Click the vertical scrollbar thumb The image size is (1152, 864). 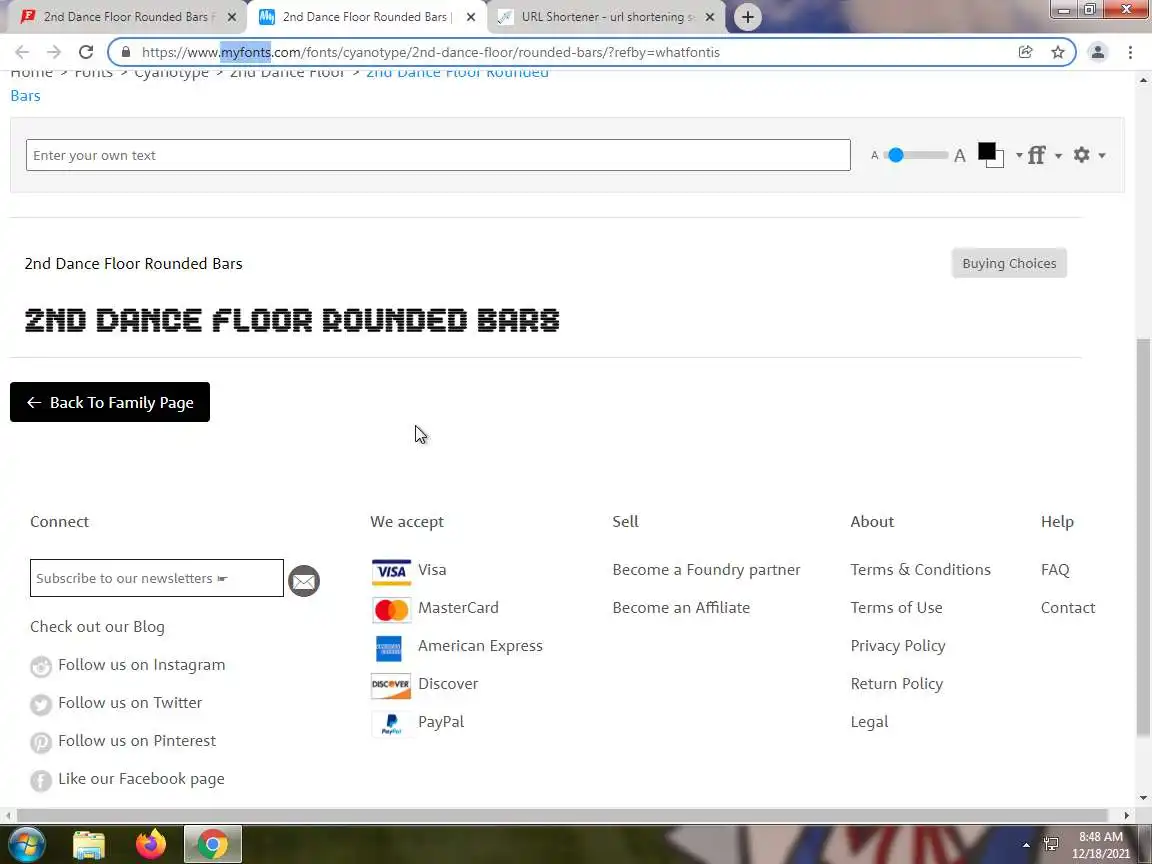[x=1143, y=536]
